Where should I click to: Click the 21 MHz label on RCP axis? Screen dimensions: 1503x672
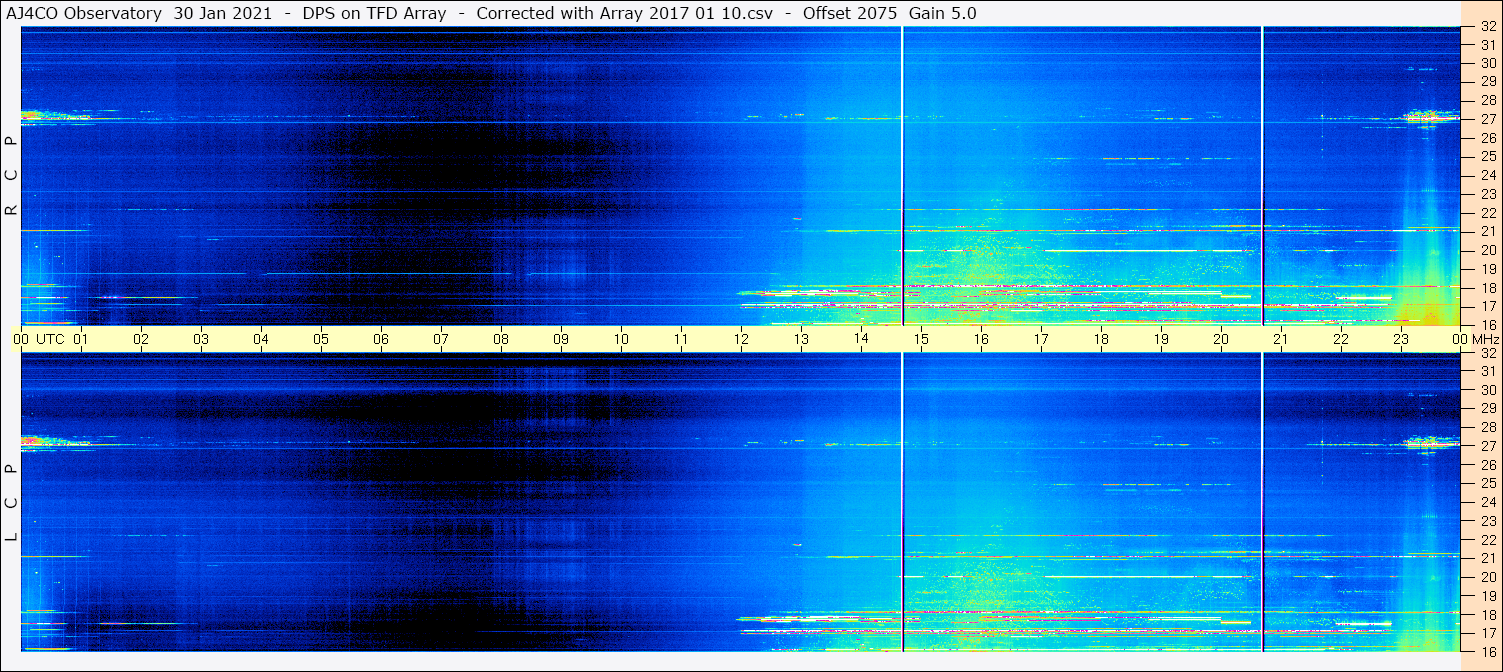(x=1487, y=231)
